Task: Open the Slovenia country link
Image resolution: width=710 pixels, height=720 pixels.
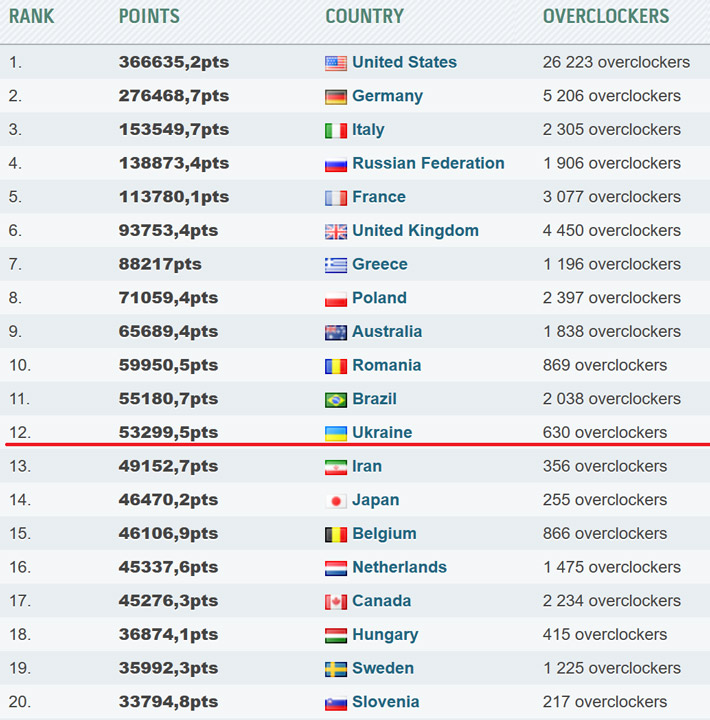Action: [385, 702]
